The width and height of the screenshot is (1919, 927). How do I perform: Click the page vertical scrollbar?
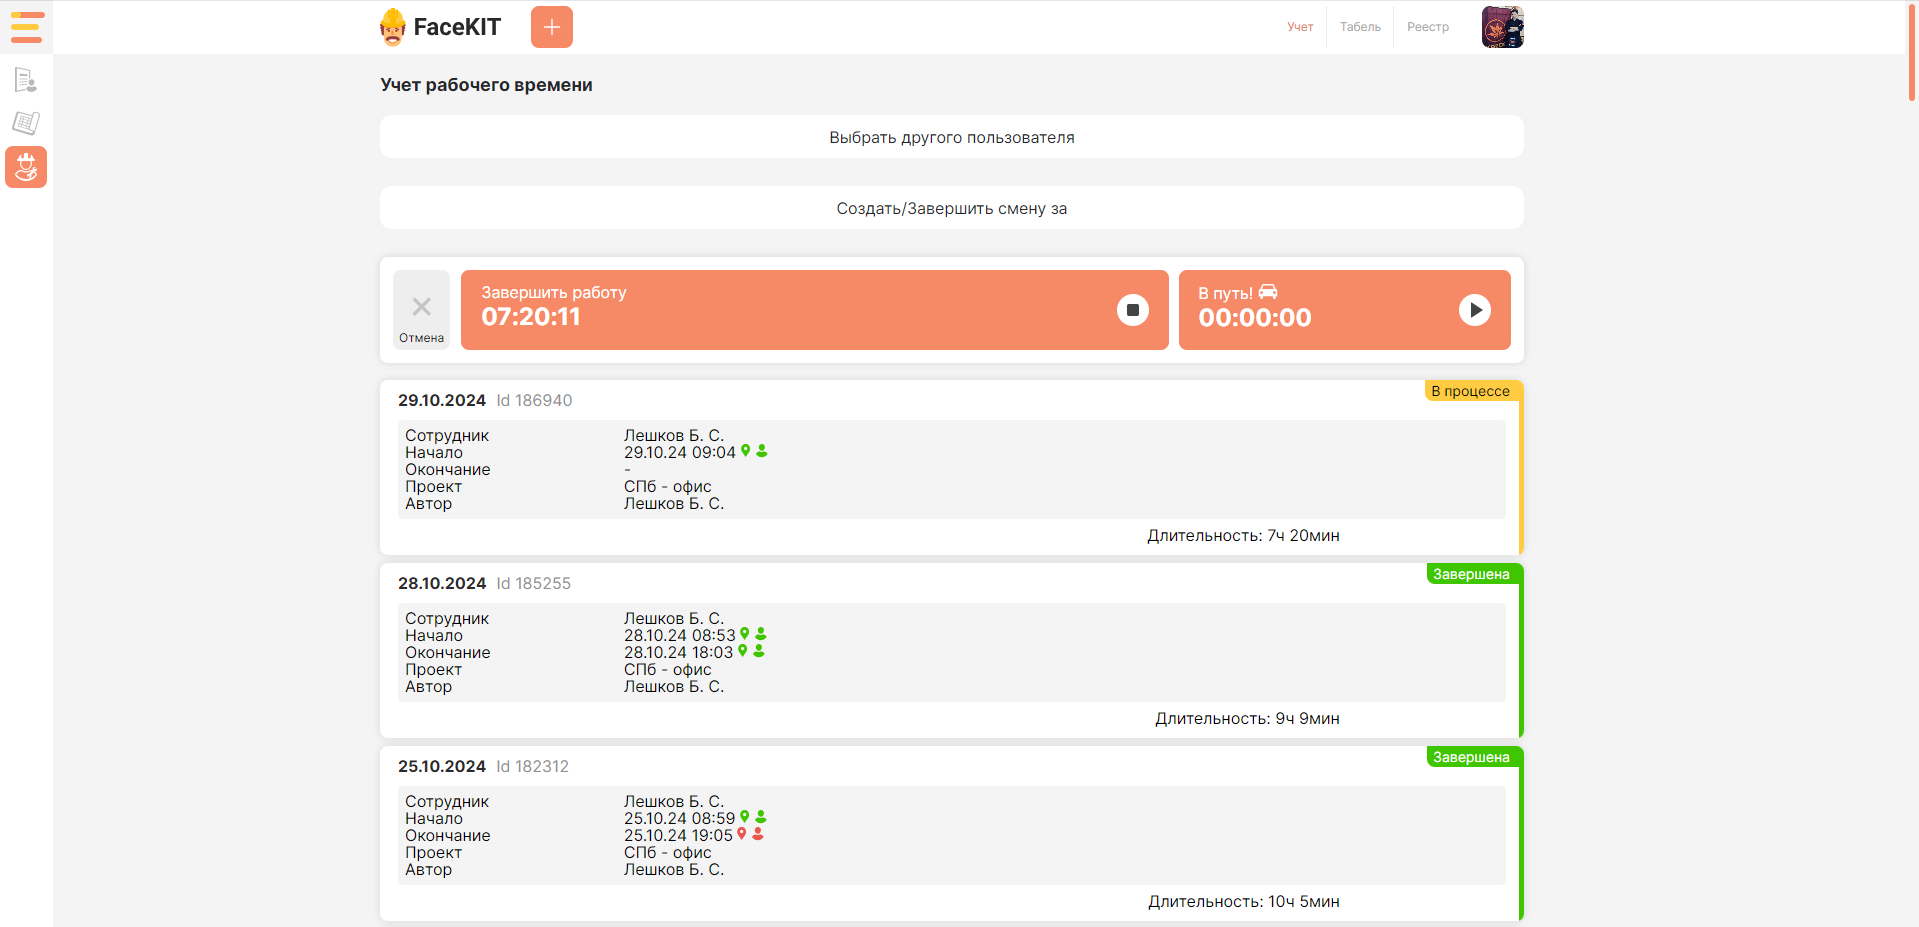pos(1912,50)
